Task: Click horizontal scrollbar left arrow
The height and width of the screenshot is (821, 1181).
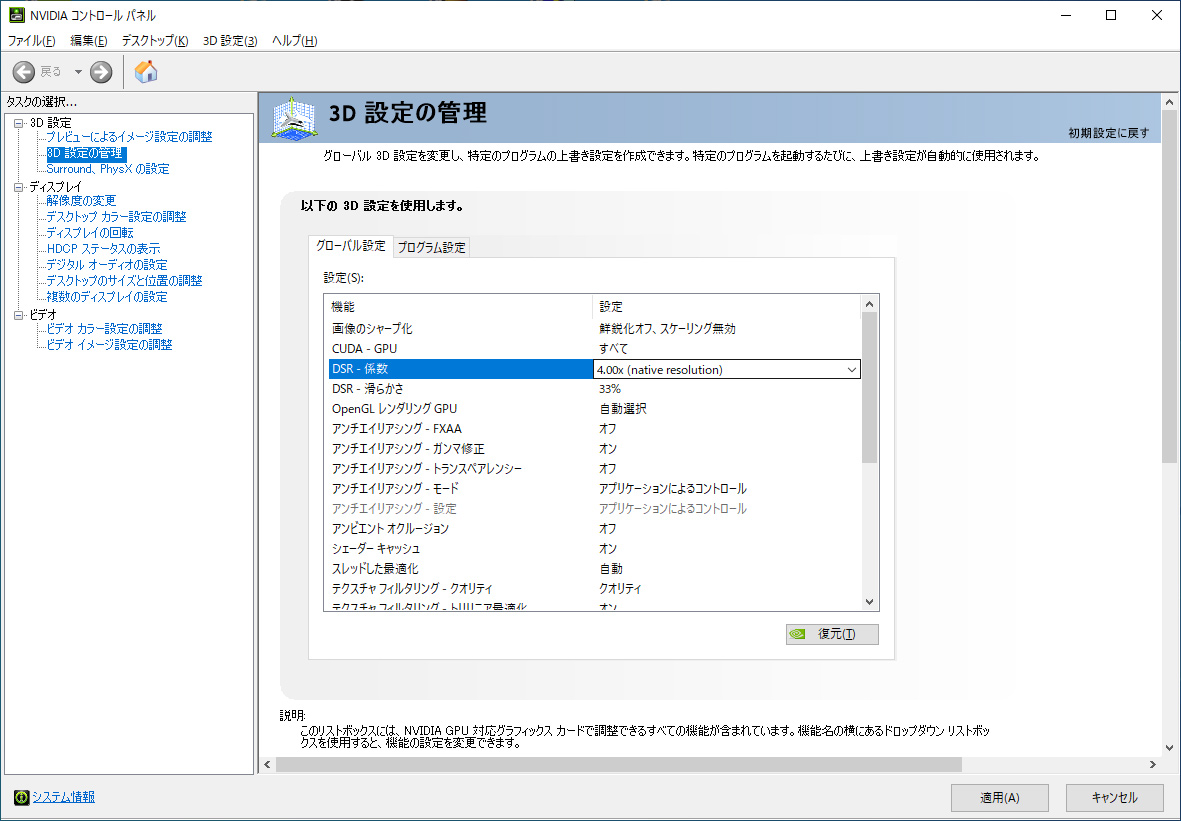Action: point(267,765)
